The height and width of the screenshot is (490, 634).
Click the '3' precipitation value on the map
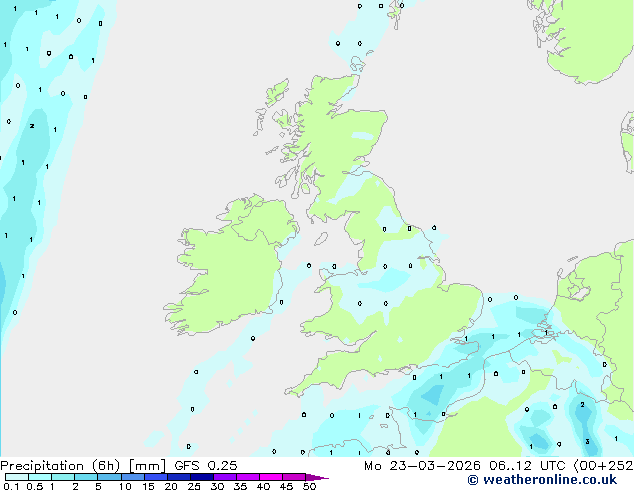pos(588,441)
